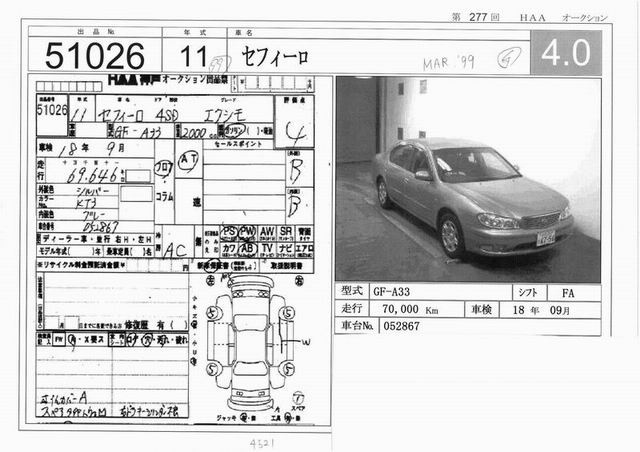Image resolution: width=640 pixels, height=452 pixels.
Task: Click the handwritten 69.646 mileage
Action: click(93, 176)
